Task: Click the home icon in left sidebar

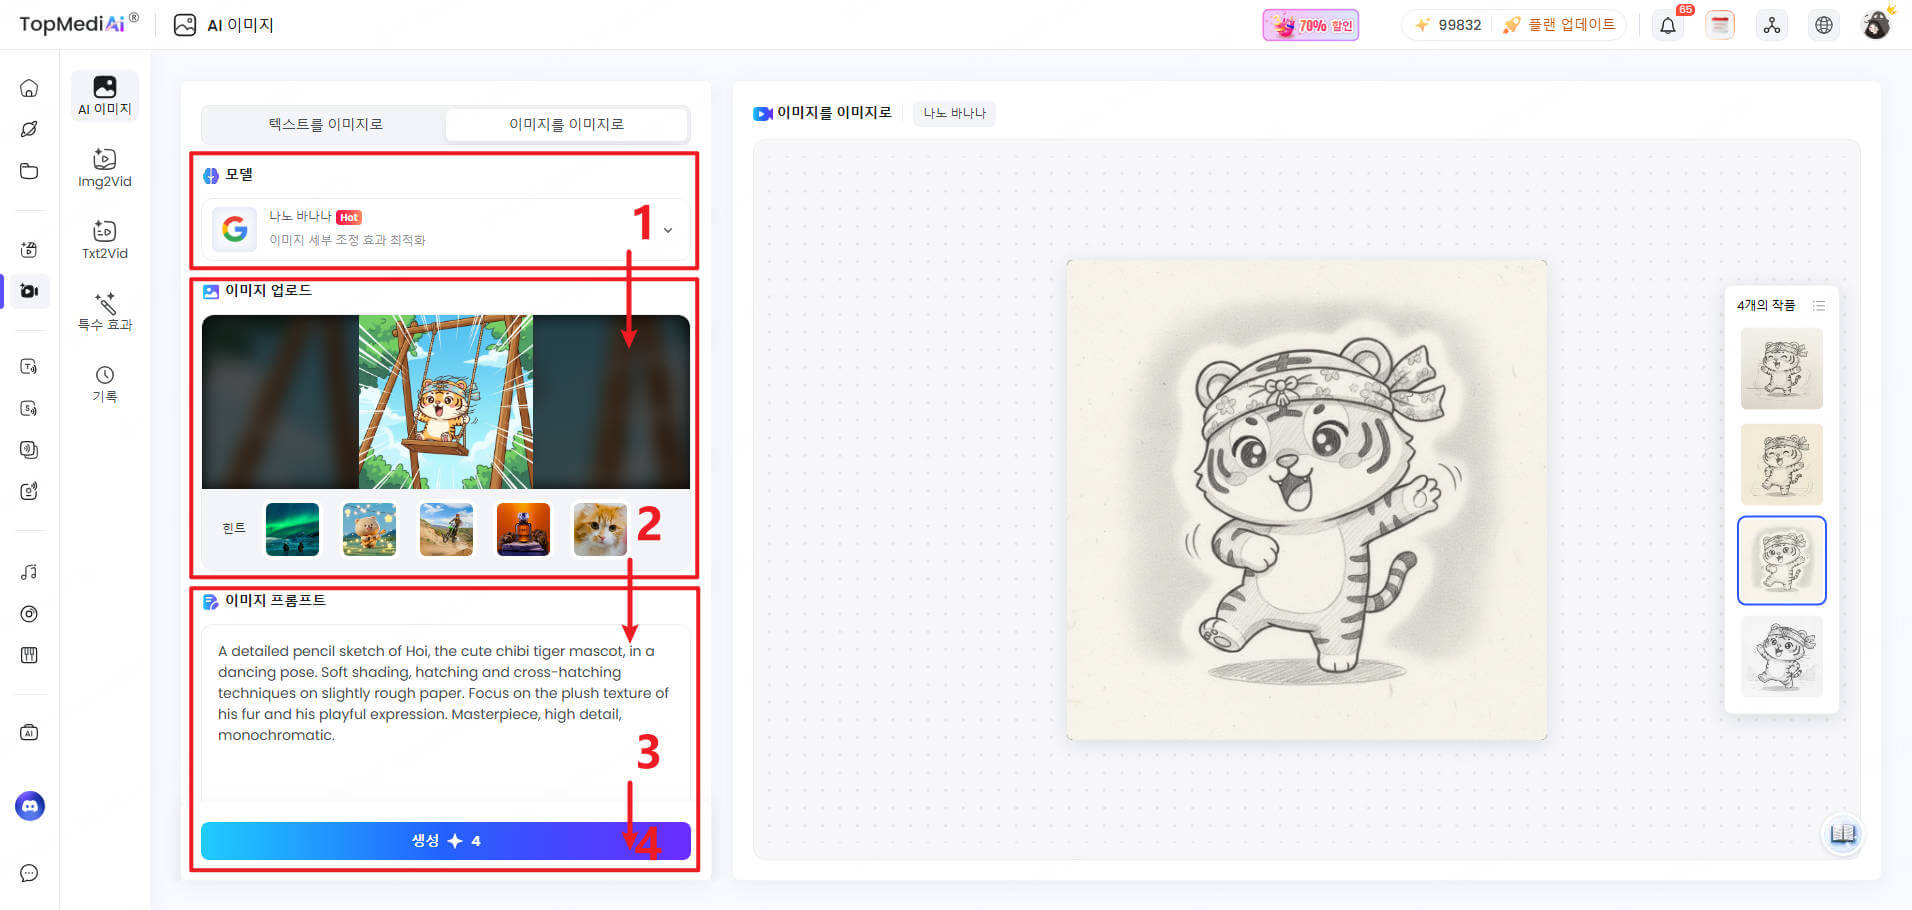Action: point(29,88)
